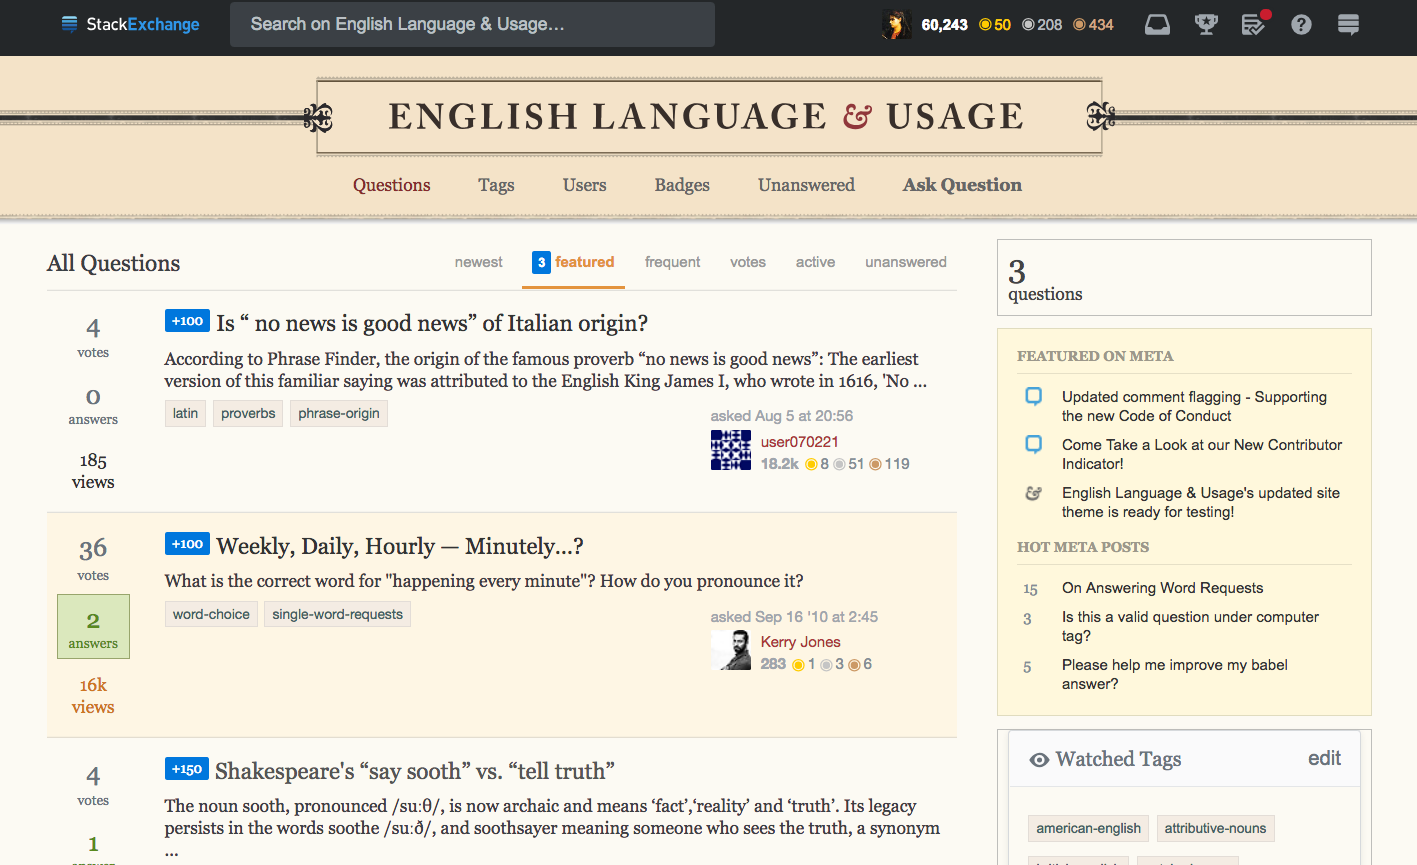
Task: Click "asked Sep 16 '10 at 2:45" timestamp
Action: click(794, 617)
